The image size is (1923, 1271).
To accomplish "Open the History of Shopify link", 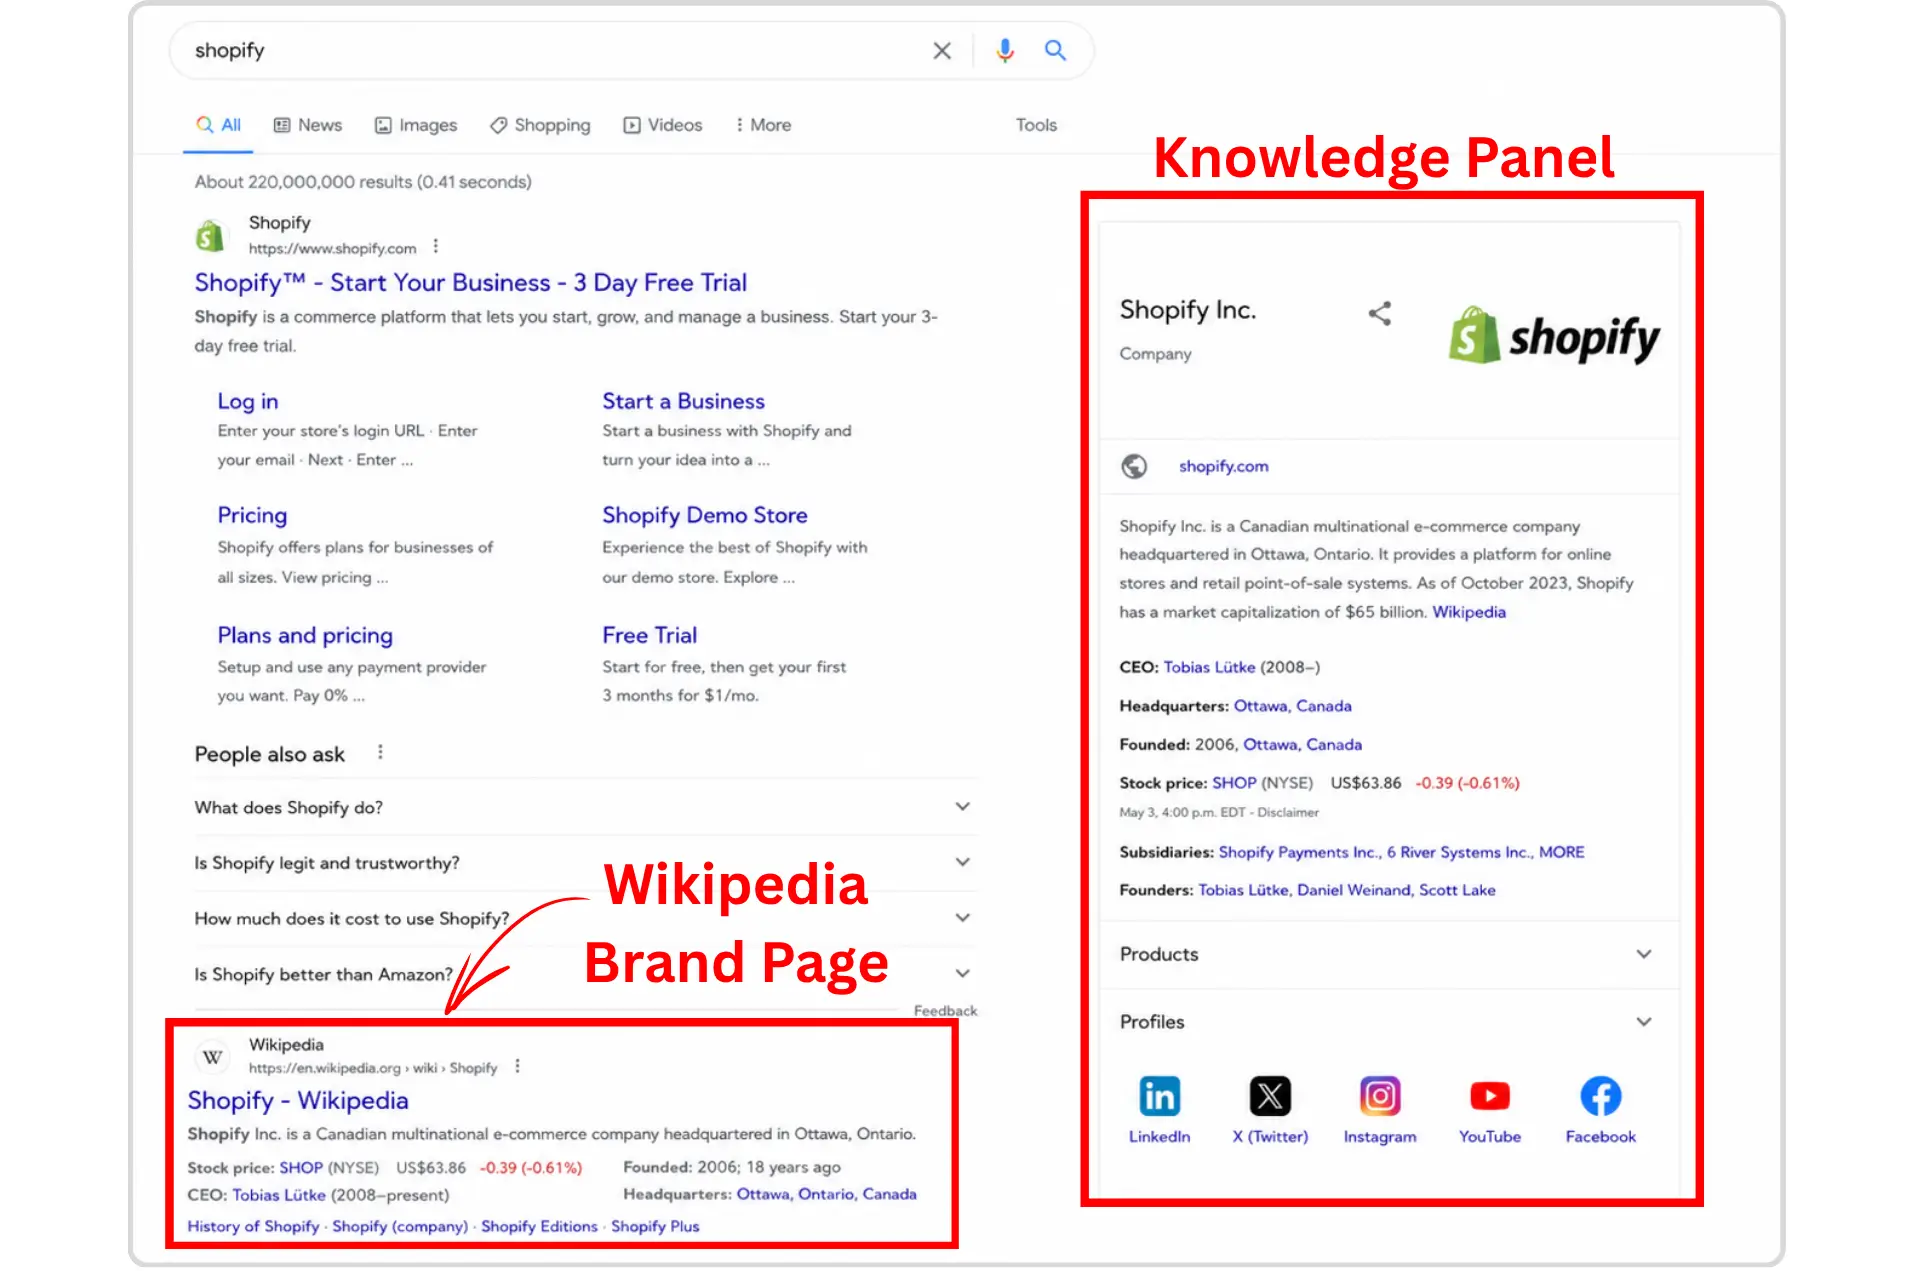I will click(253, 1227).
